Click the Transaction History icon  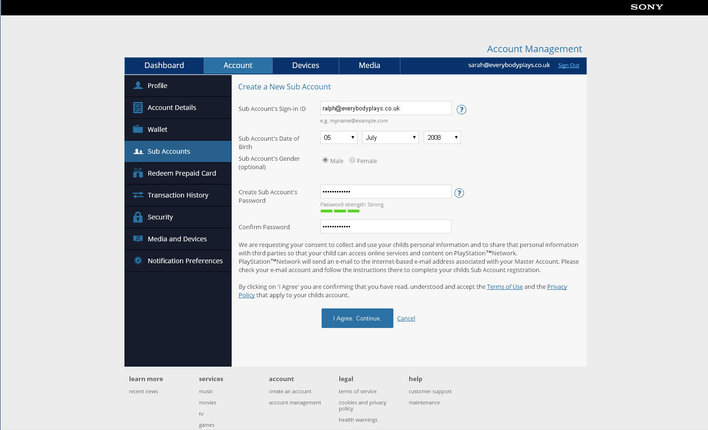point(138,195)
